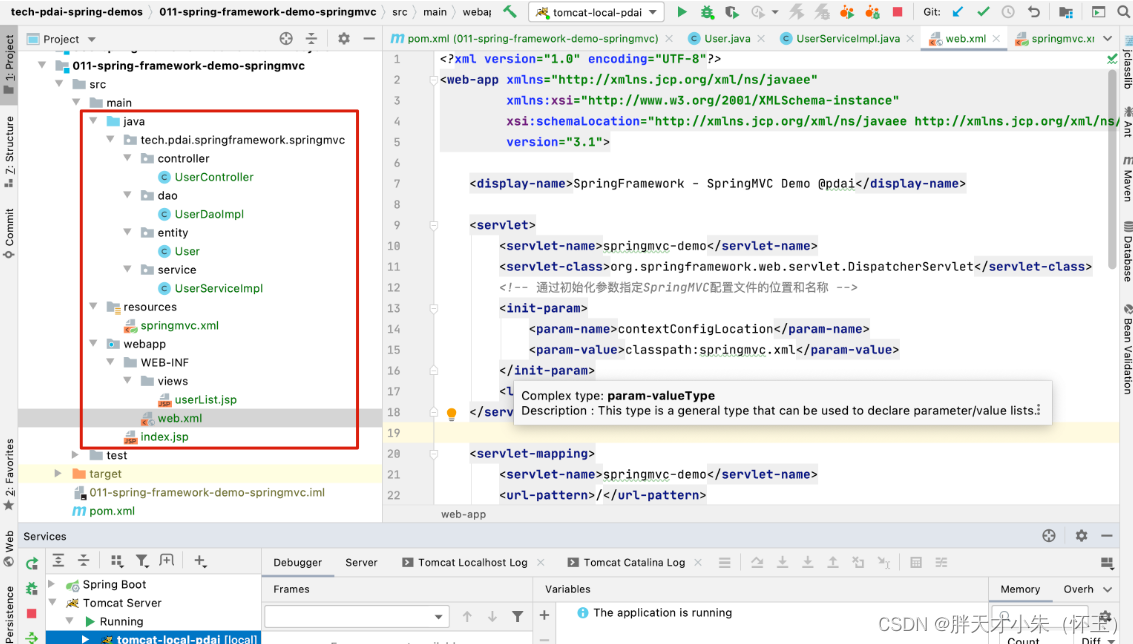Toggle the Commit tool window
Image resolution: width=1133 pixels, height=644 pixels.
point(9,232)
